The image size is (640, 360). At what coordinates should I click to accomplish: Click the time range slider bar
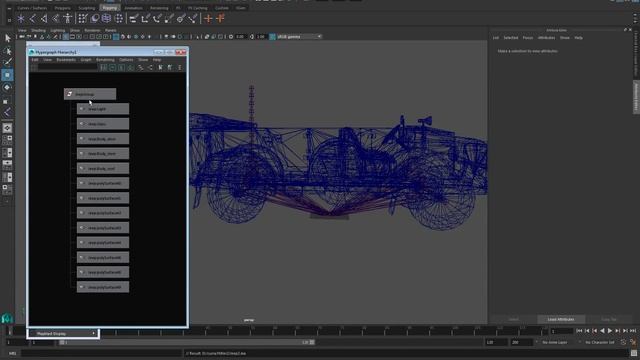click(187, 342)
